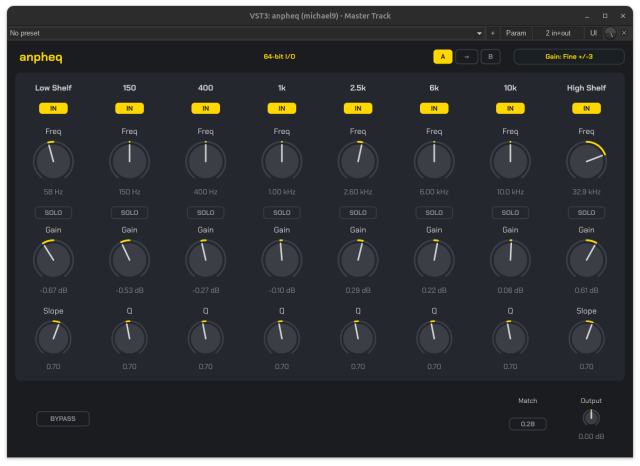Click the High Shelf Freq knob
The image size is (640, 466).
tap(587, 161)
